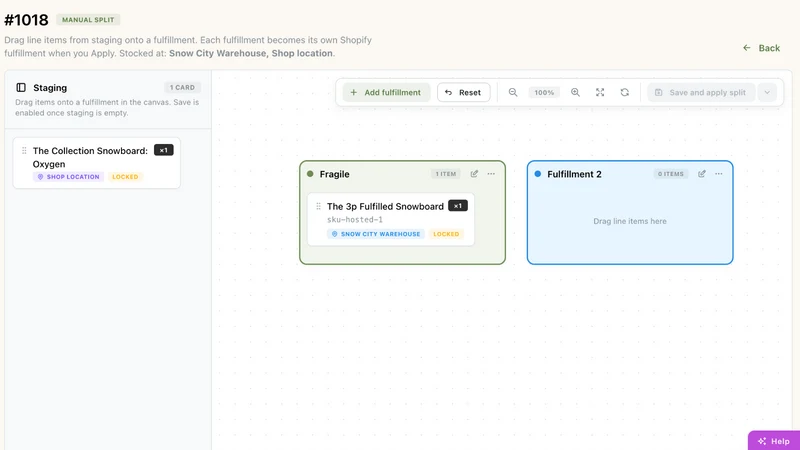
Task: Edit the Fragile fulfillment name
Action: [x=474, y=174]
